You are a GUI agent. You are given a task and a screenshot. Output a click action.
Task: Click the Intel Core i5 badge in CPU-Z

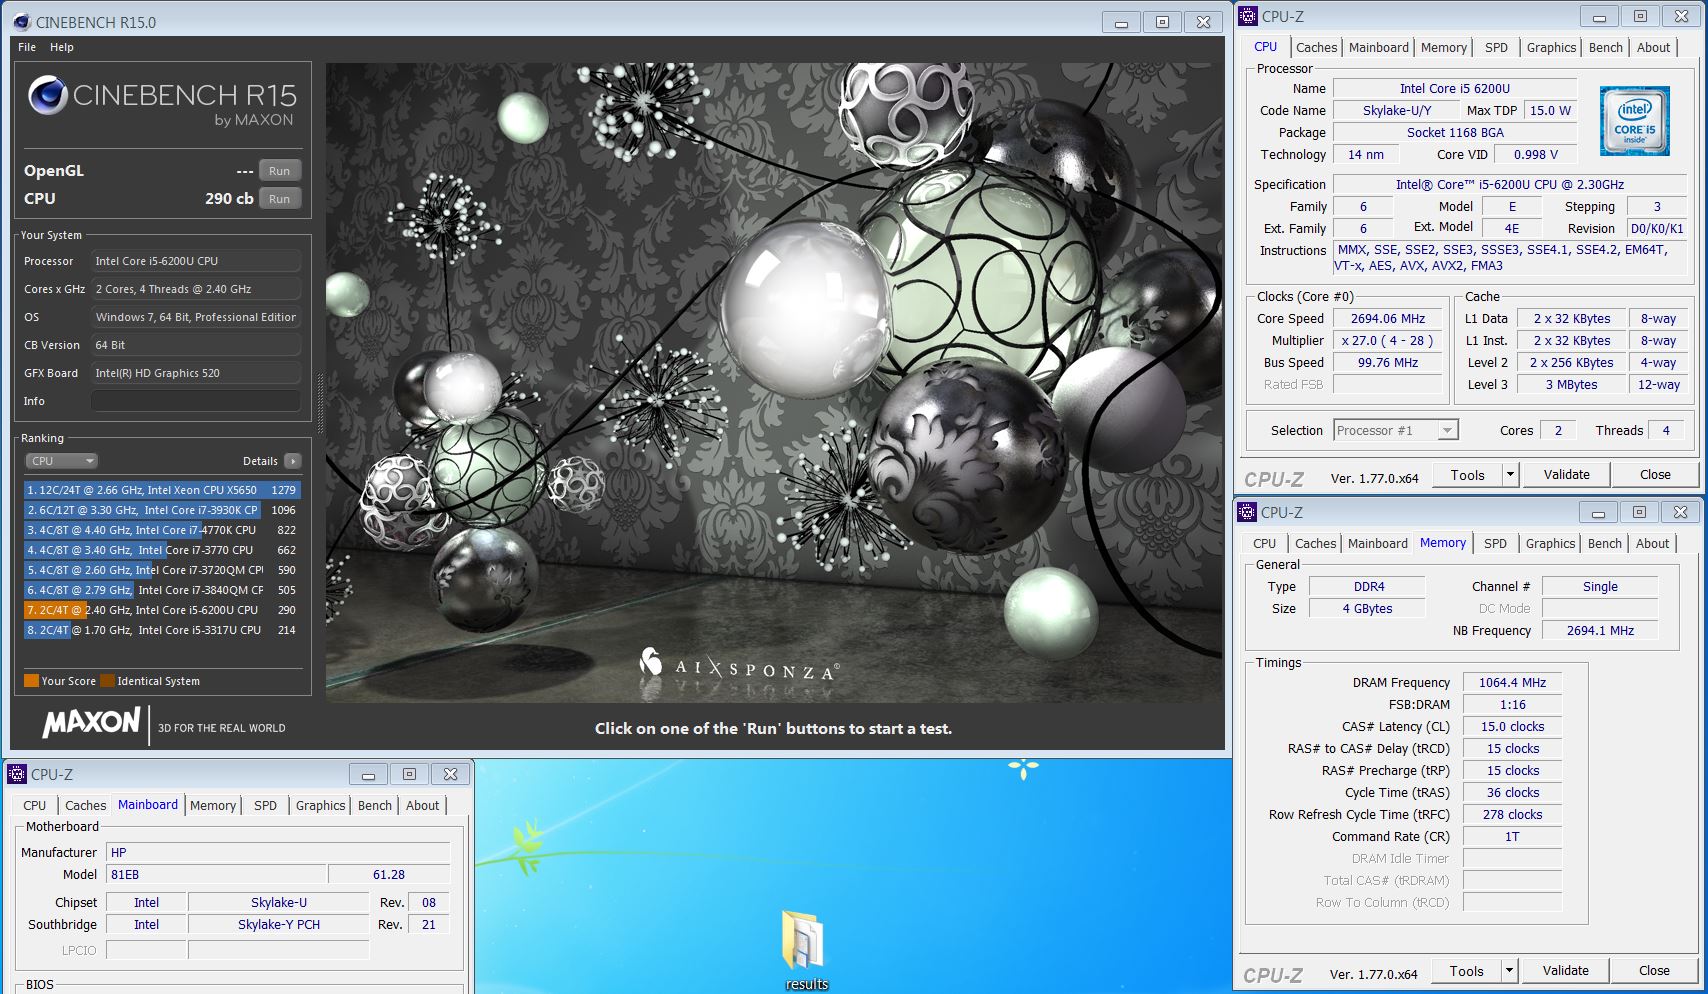point(1634,121)
